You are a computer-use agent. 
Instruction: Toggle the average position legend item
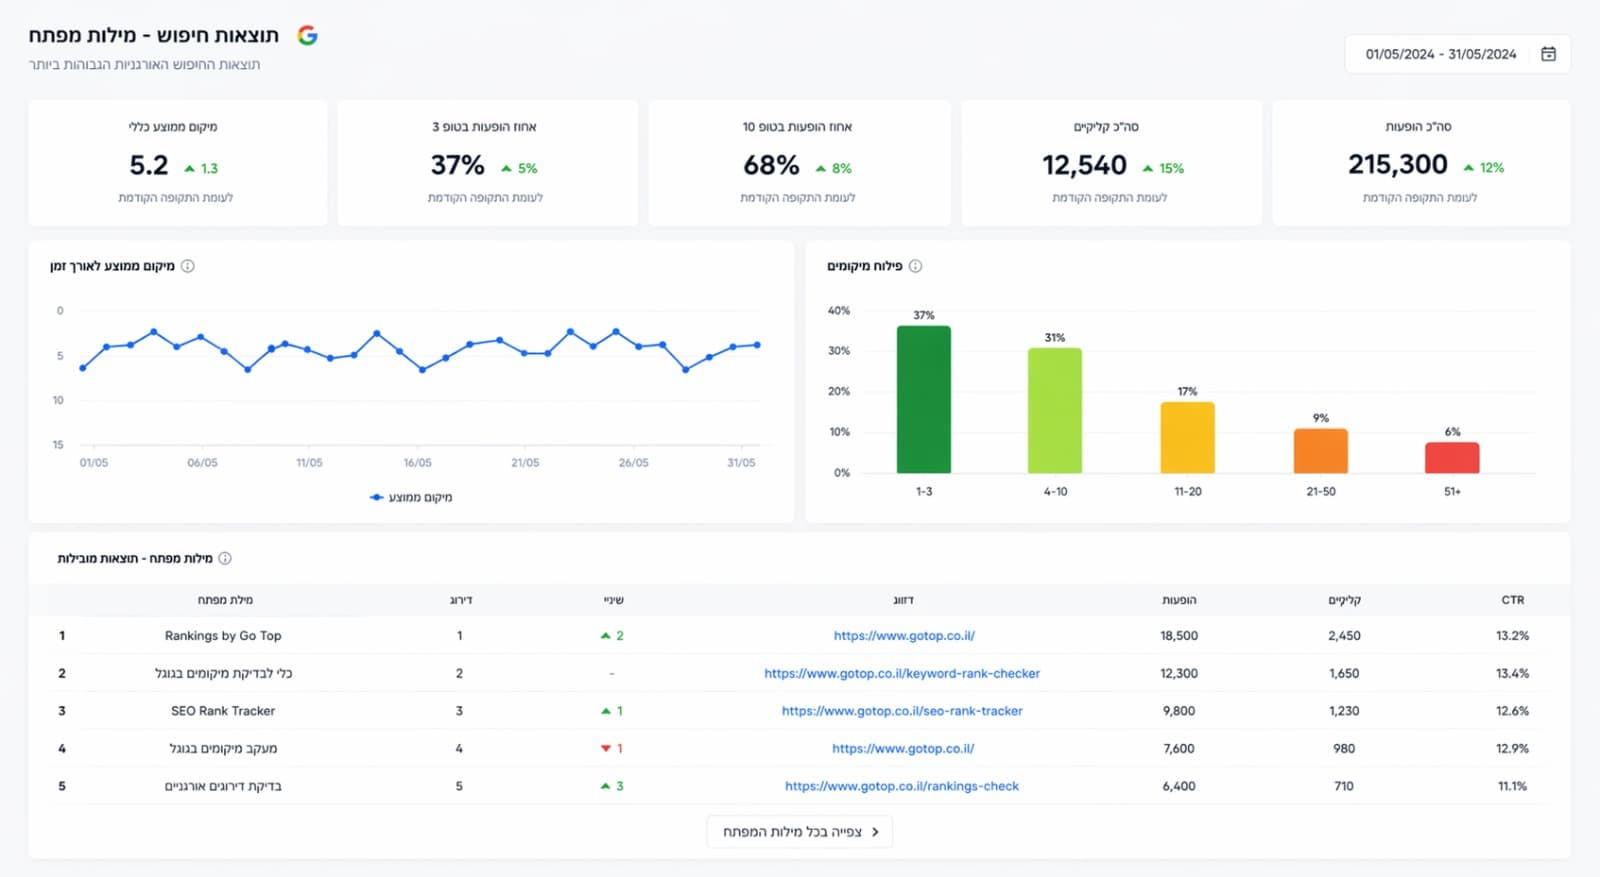411,497
